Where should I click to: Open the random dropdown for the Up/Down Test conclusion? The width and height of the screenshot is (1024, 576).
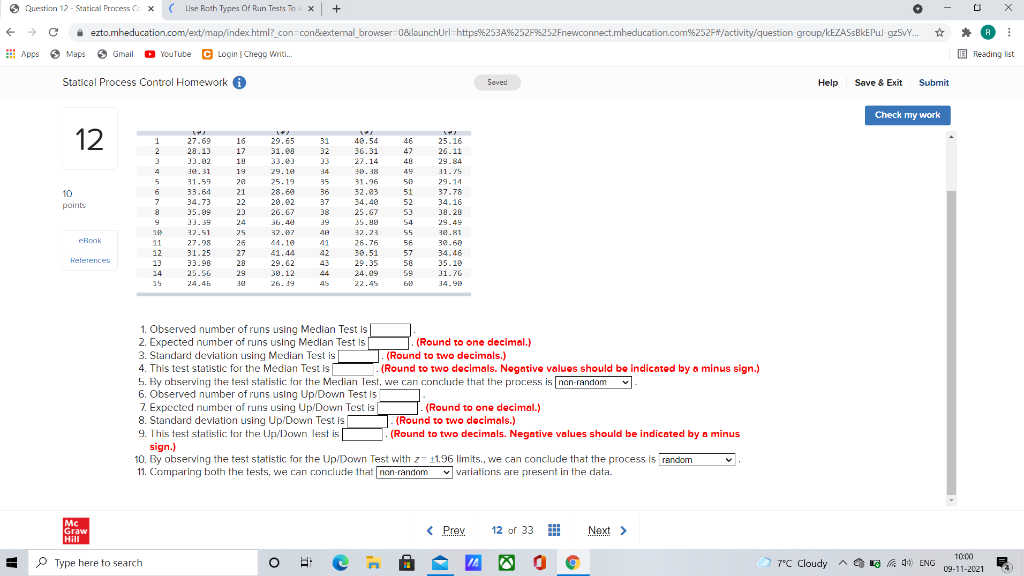coord(697,459)
